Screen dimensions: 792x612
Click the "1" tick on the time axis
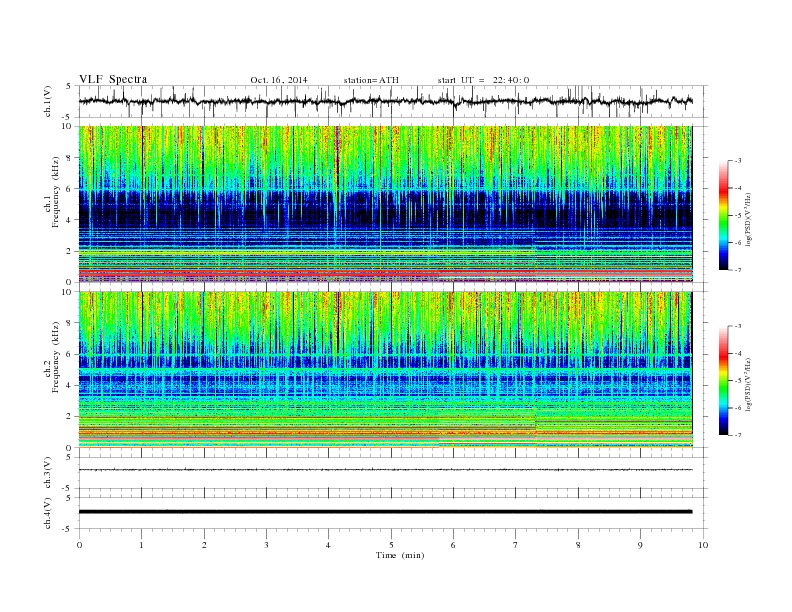pos(141,545)
